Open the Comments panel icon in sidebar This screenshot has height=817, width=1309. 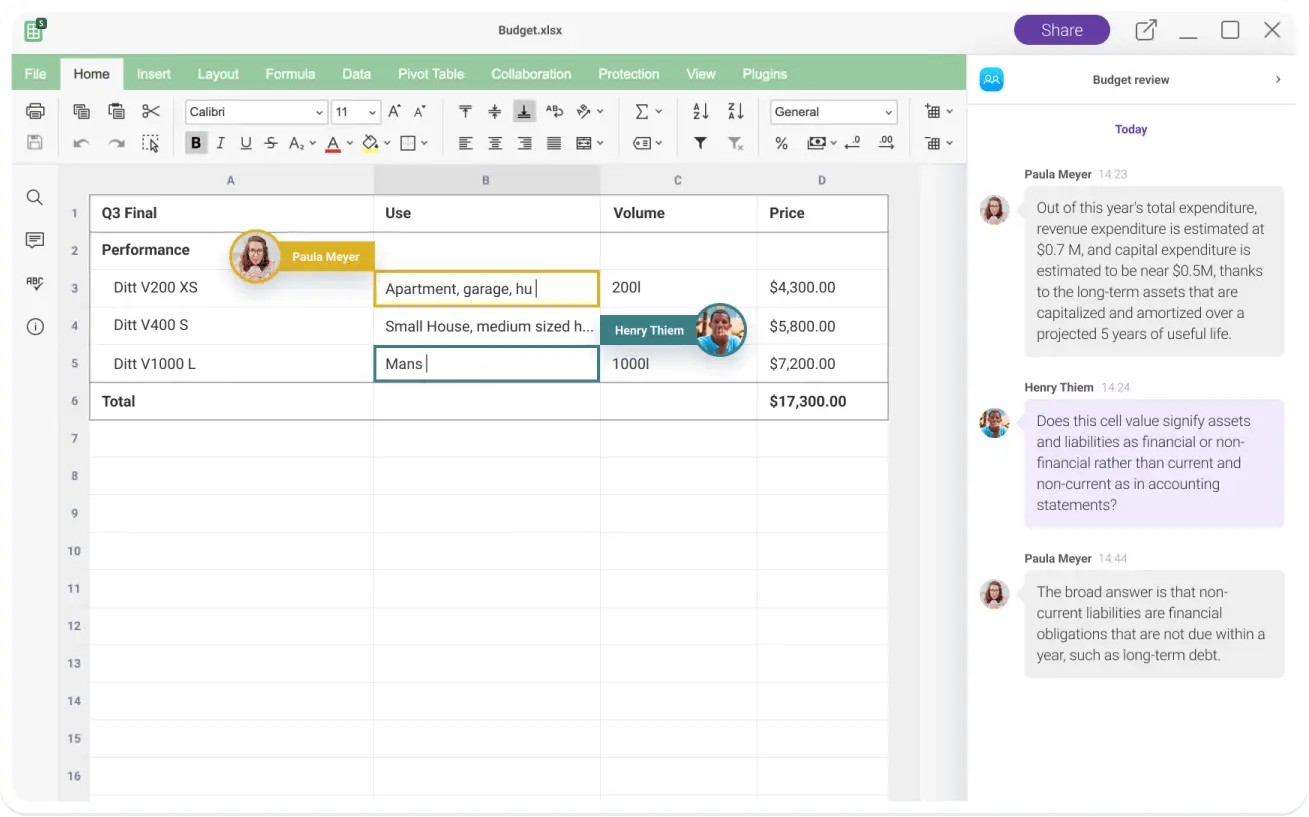click(x=34, y=239)
